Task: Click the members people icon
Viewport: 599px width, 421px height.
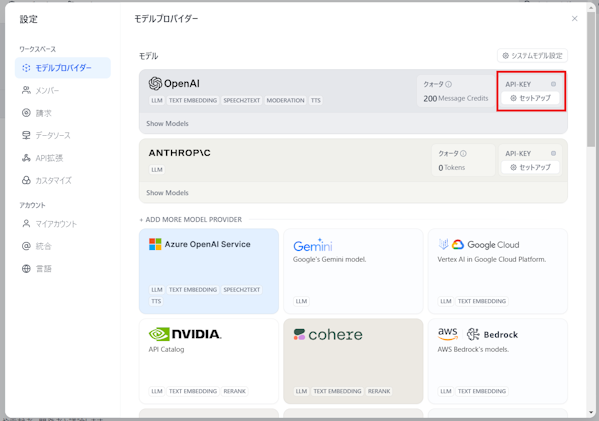Action: click(x=26, y=91)
